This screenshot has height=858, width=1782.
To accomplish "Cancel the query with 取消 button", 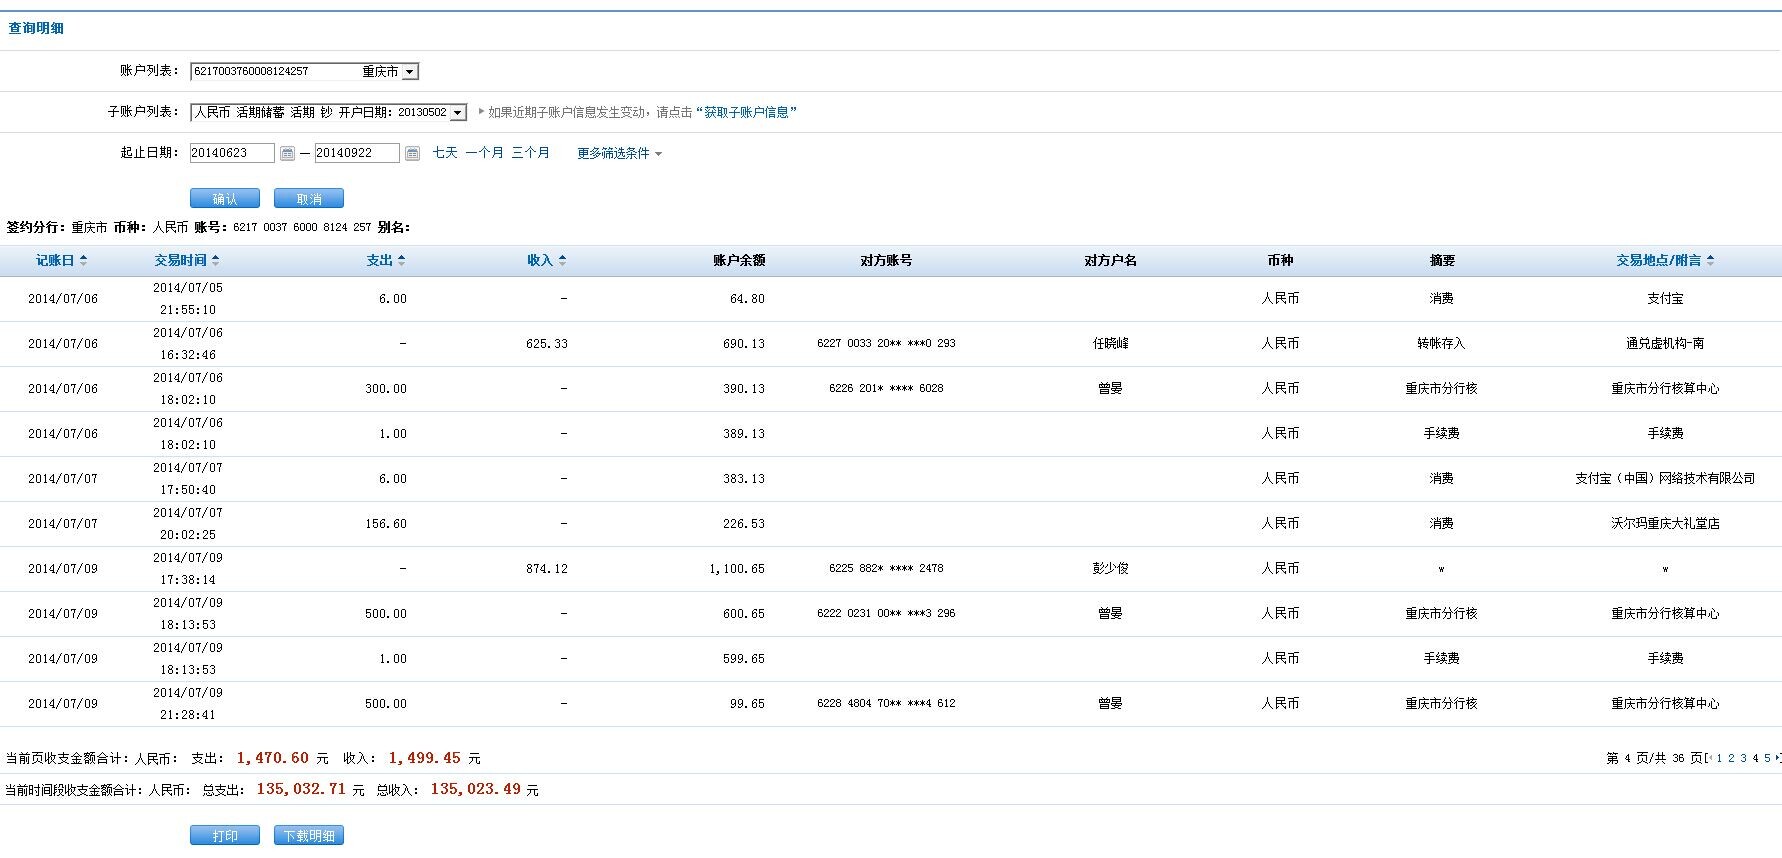I will 309,199.
